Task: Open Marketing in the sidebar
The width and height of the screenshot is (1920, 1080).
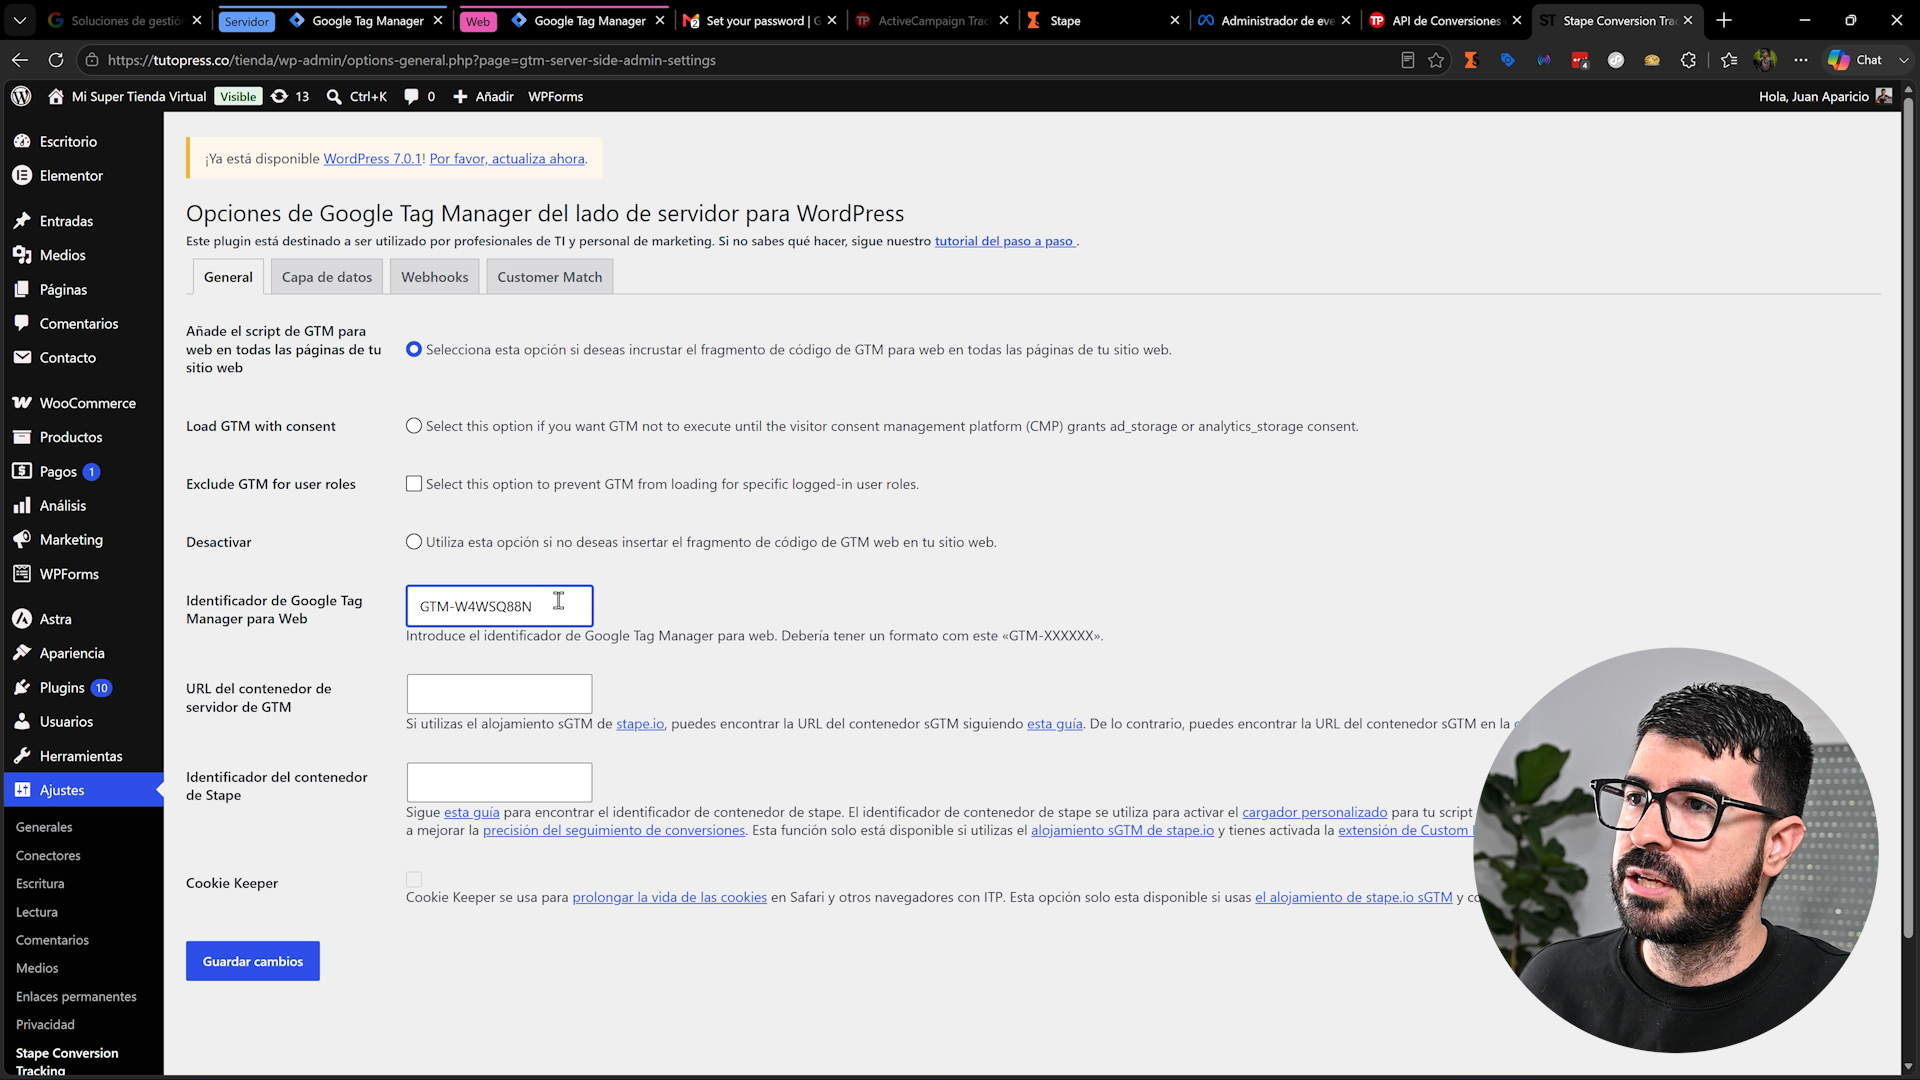Action: point(71,540)
